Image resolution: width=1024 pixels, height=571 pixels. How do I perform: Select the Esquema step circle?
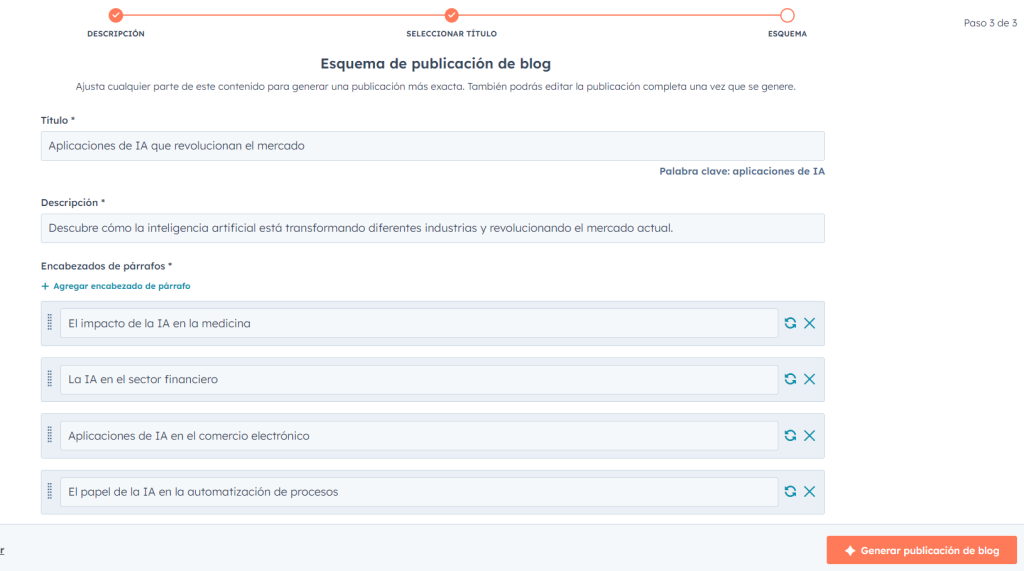point(787,15)
